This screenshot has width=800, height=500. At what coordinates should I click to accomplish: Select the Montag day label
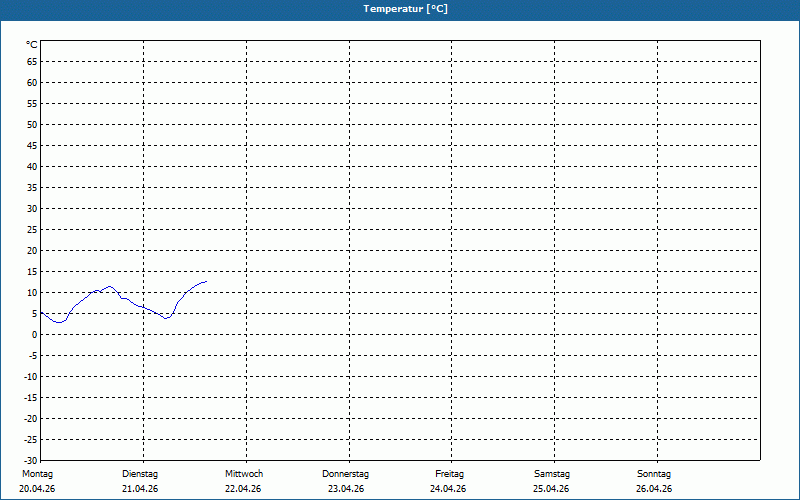point(37,474)
